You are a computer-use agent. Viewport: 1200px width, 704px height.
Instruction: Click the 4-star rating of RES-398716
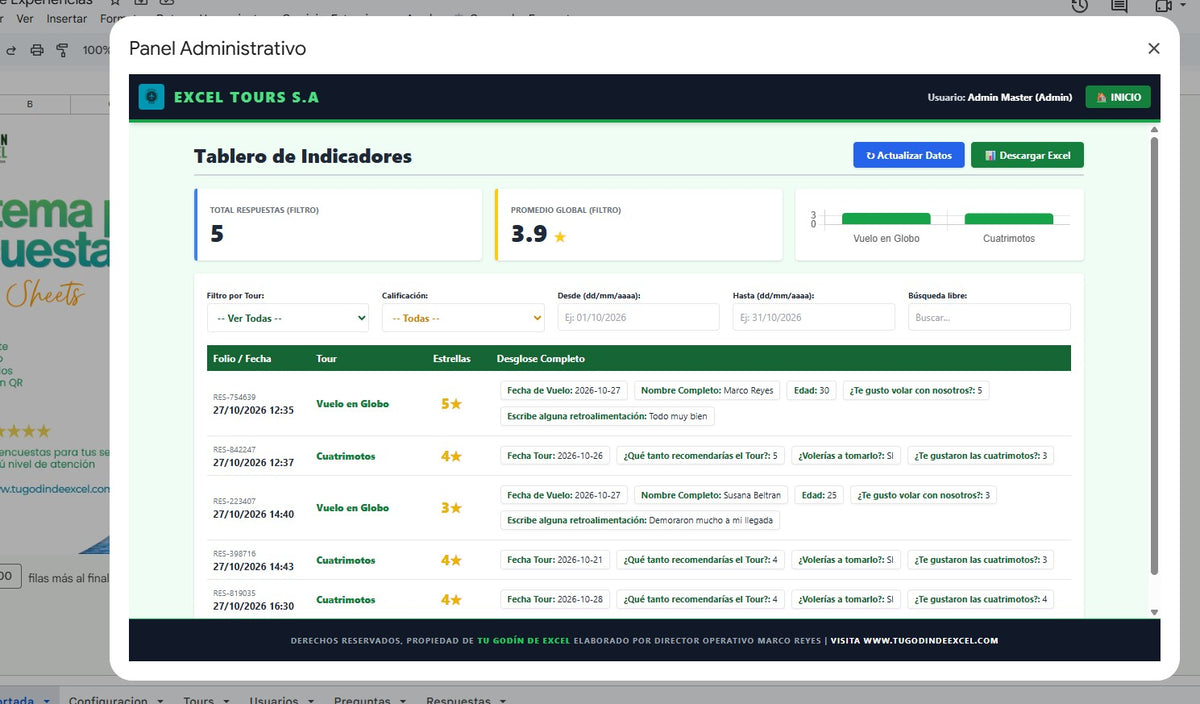tap(451, 560)
